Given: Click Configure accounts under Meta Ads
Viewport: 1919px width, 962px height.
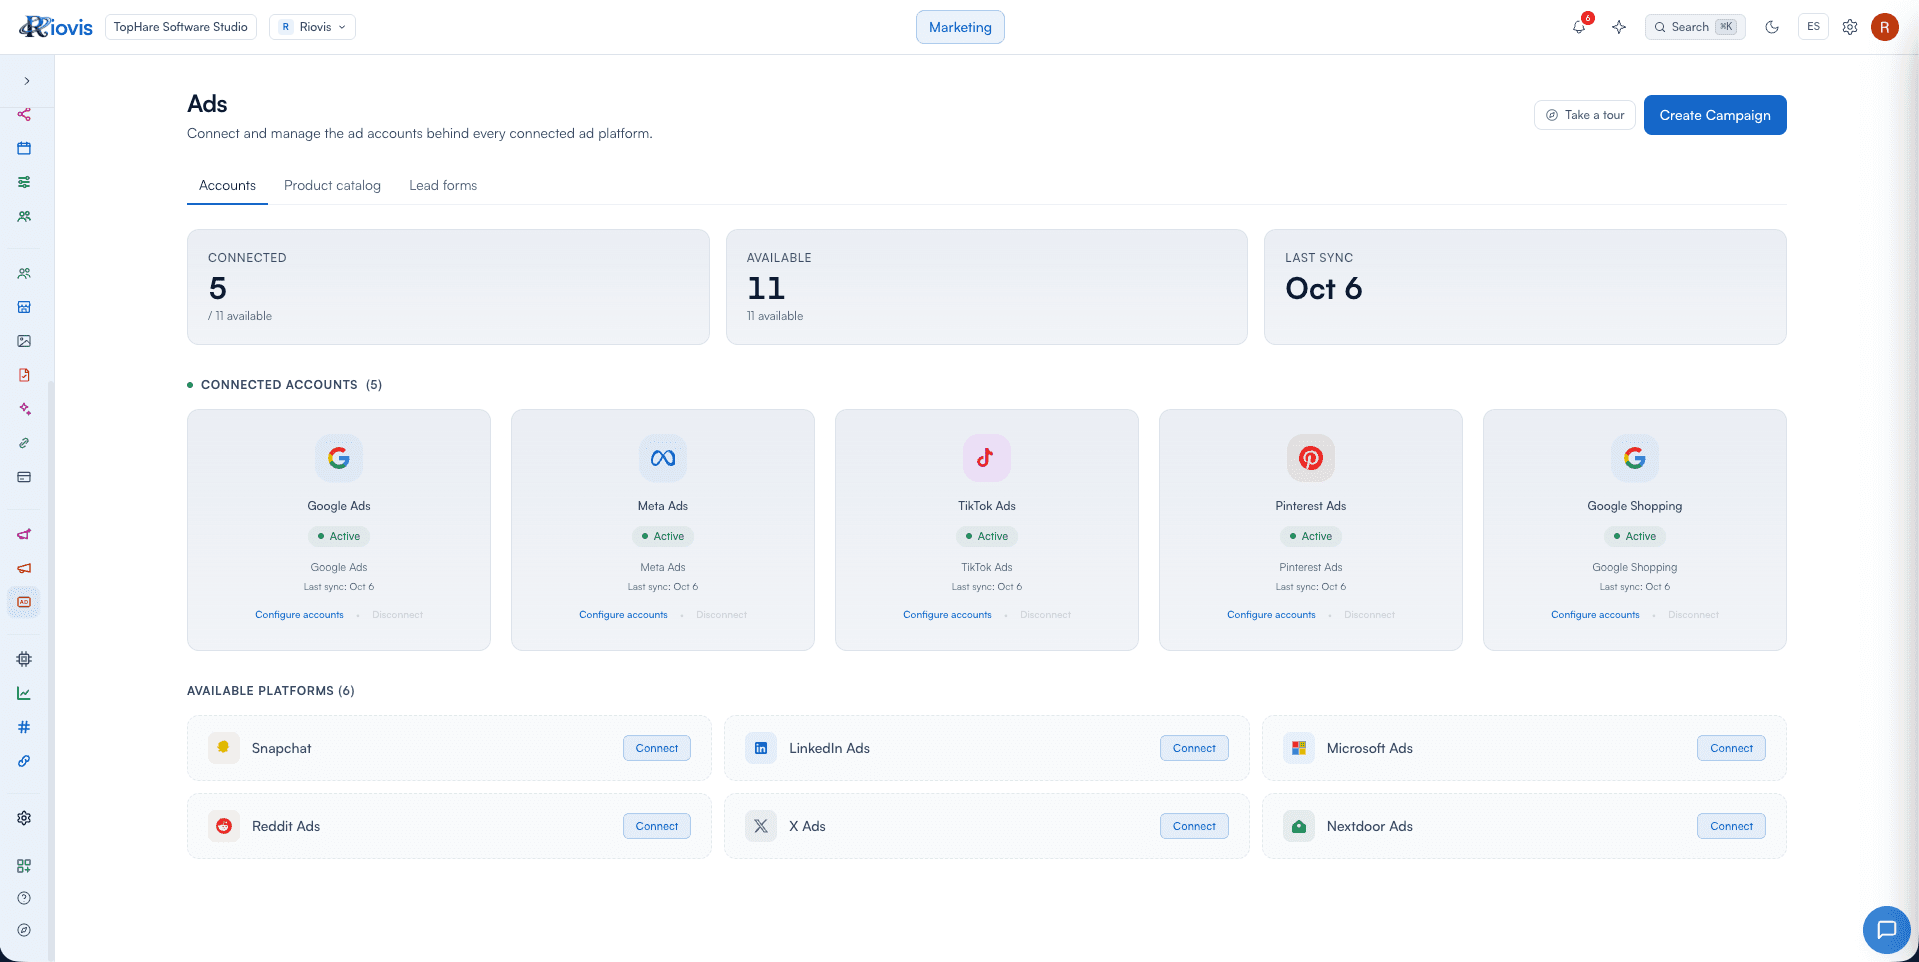Looking at the screenshot, I should [623, 615].
